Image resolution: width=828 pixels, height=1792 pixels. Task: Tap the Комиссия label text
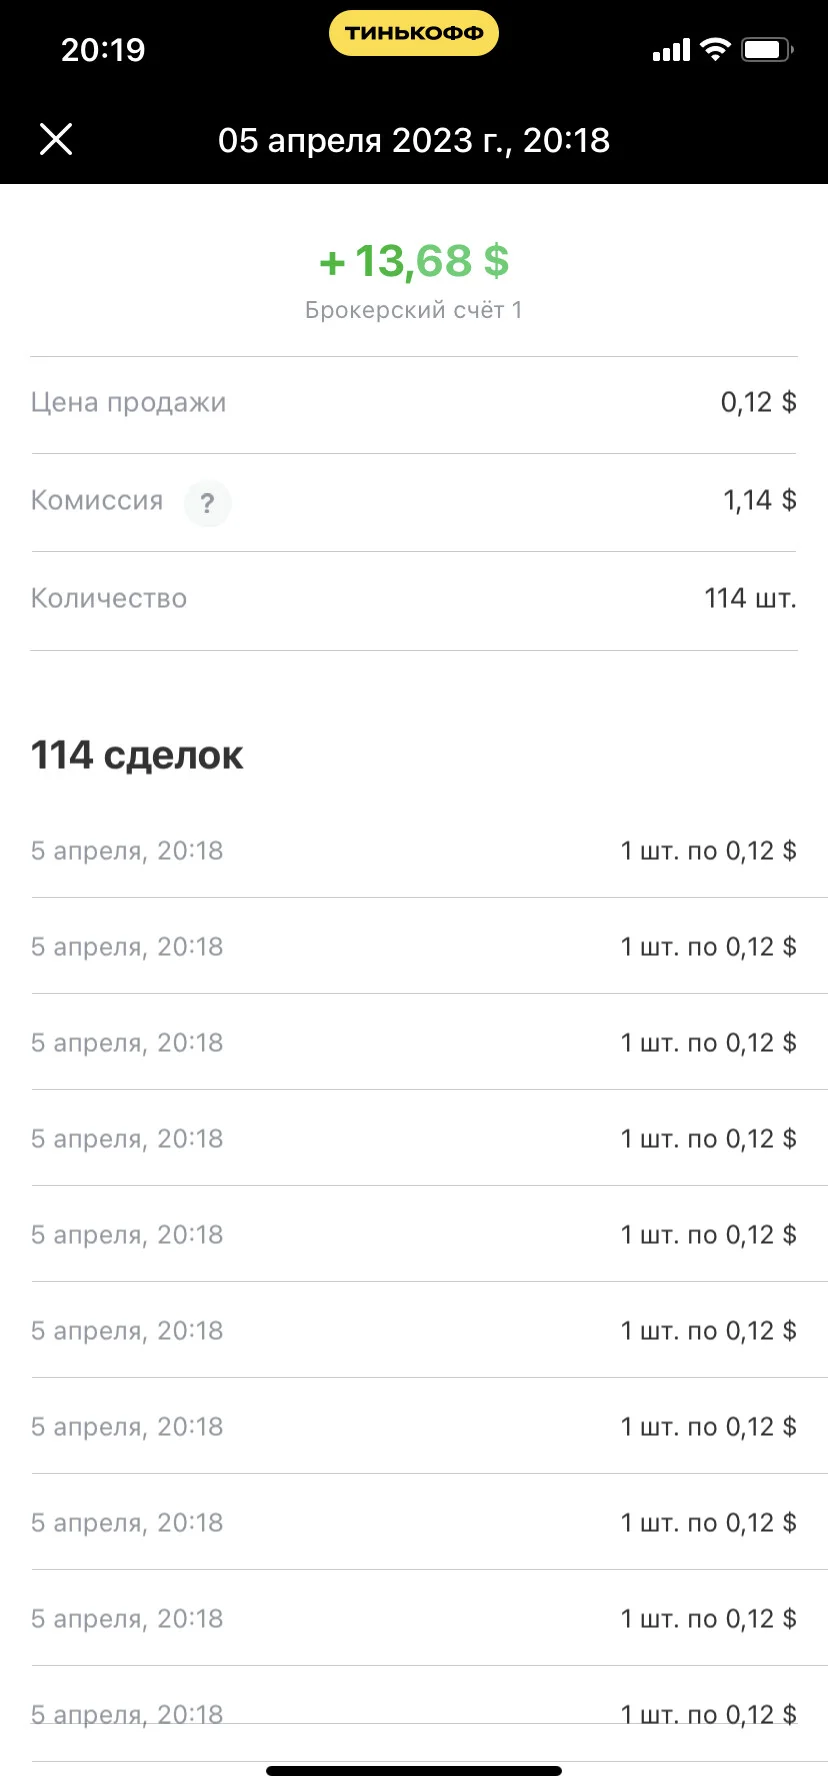[x=97, y=500]
